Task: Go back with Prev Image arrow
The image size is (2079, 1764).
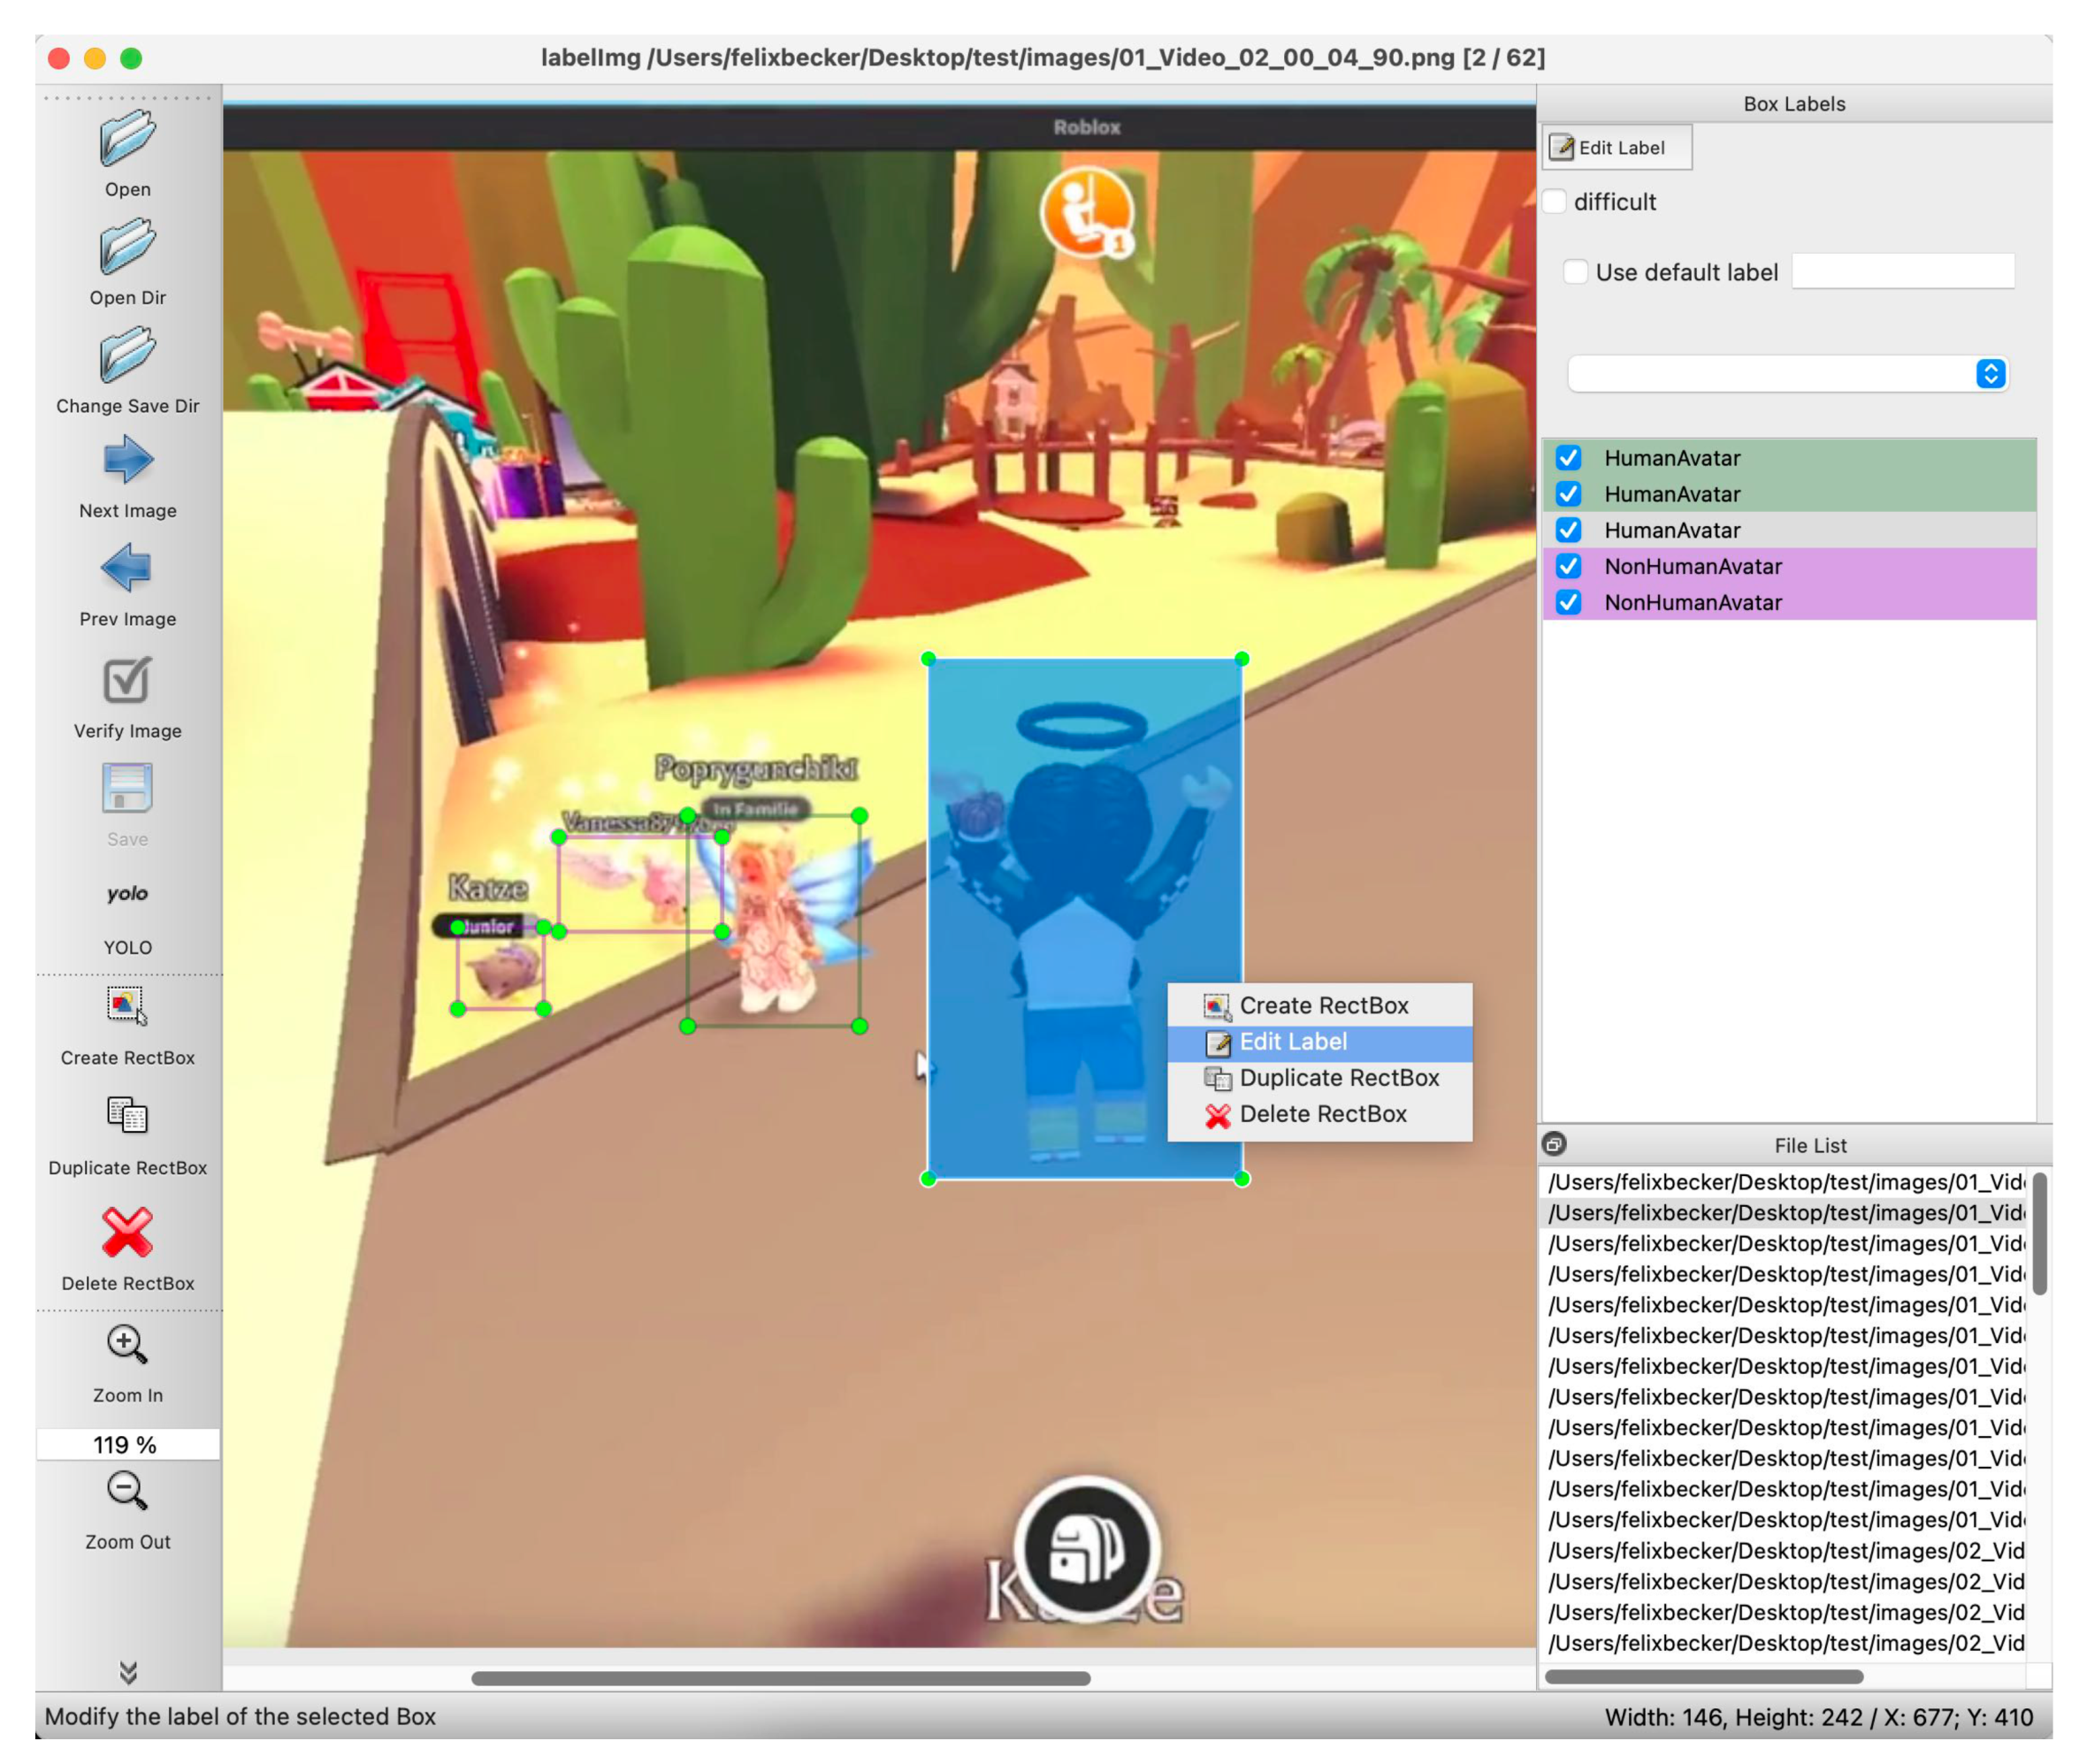Action: coord(127,568)
